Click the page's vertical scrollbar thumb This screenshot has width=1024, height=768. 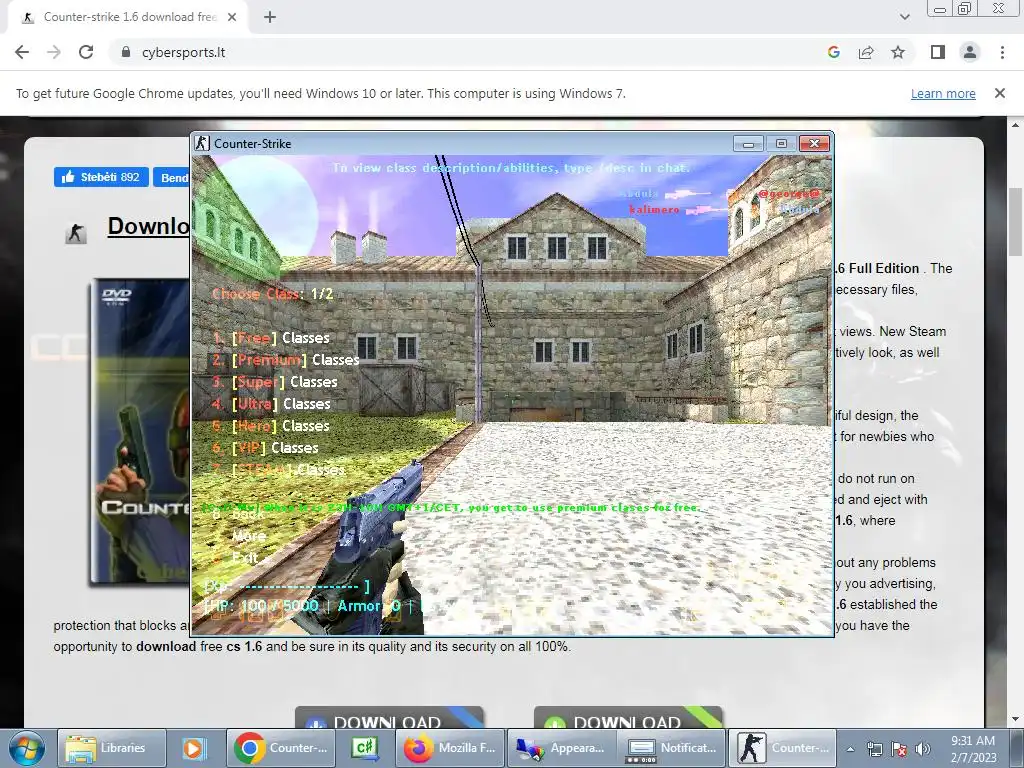1015,222
